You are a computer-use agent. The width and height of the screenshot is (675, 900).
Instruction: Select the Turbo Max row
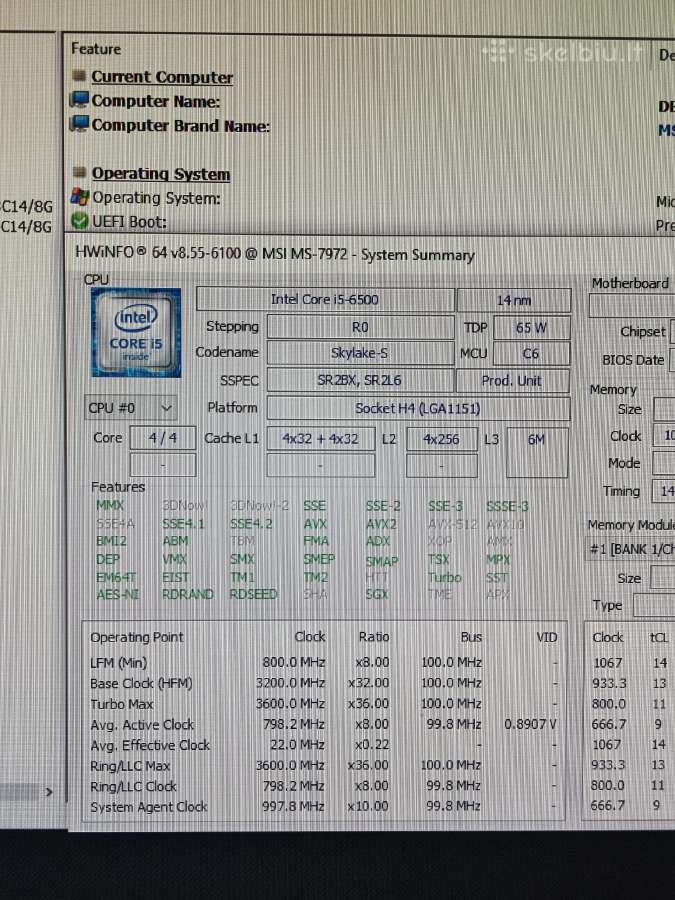click(x=324, y=704)
